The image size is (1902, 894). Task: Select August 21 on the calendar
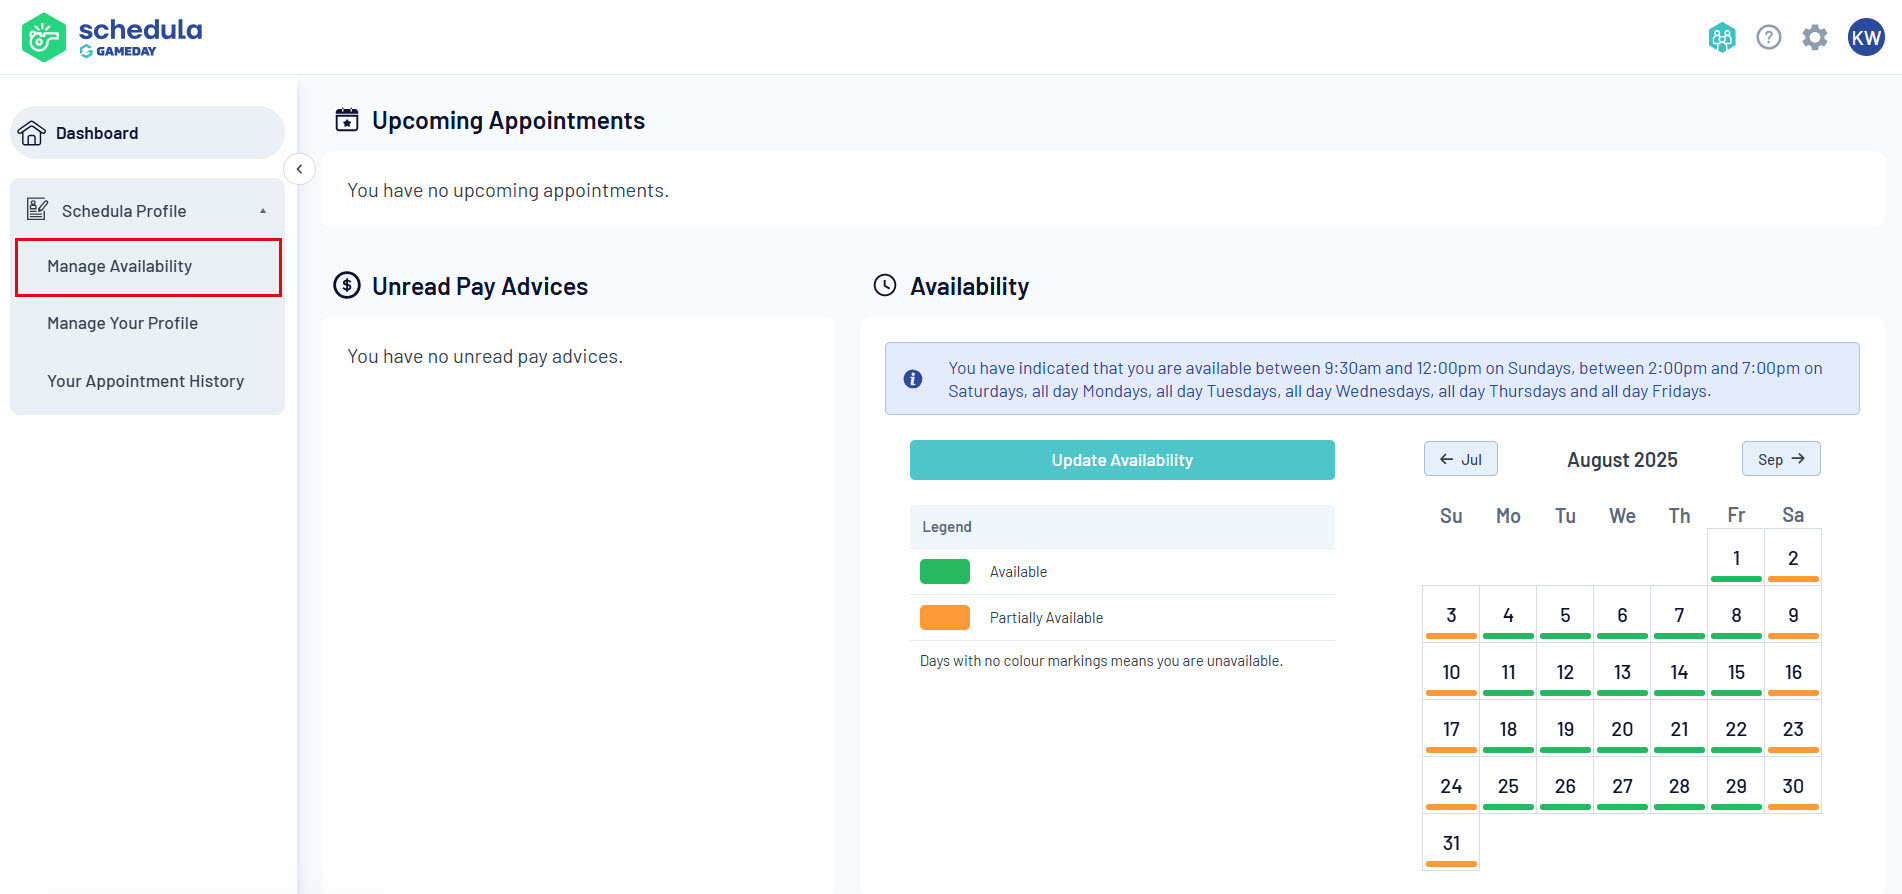coord(1679,729)
